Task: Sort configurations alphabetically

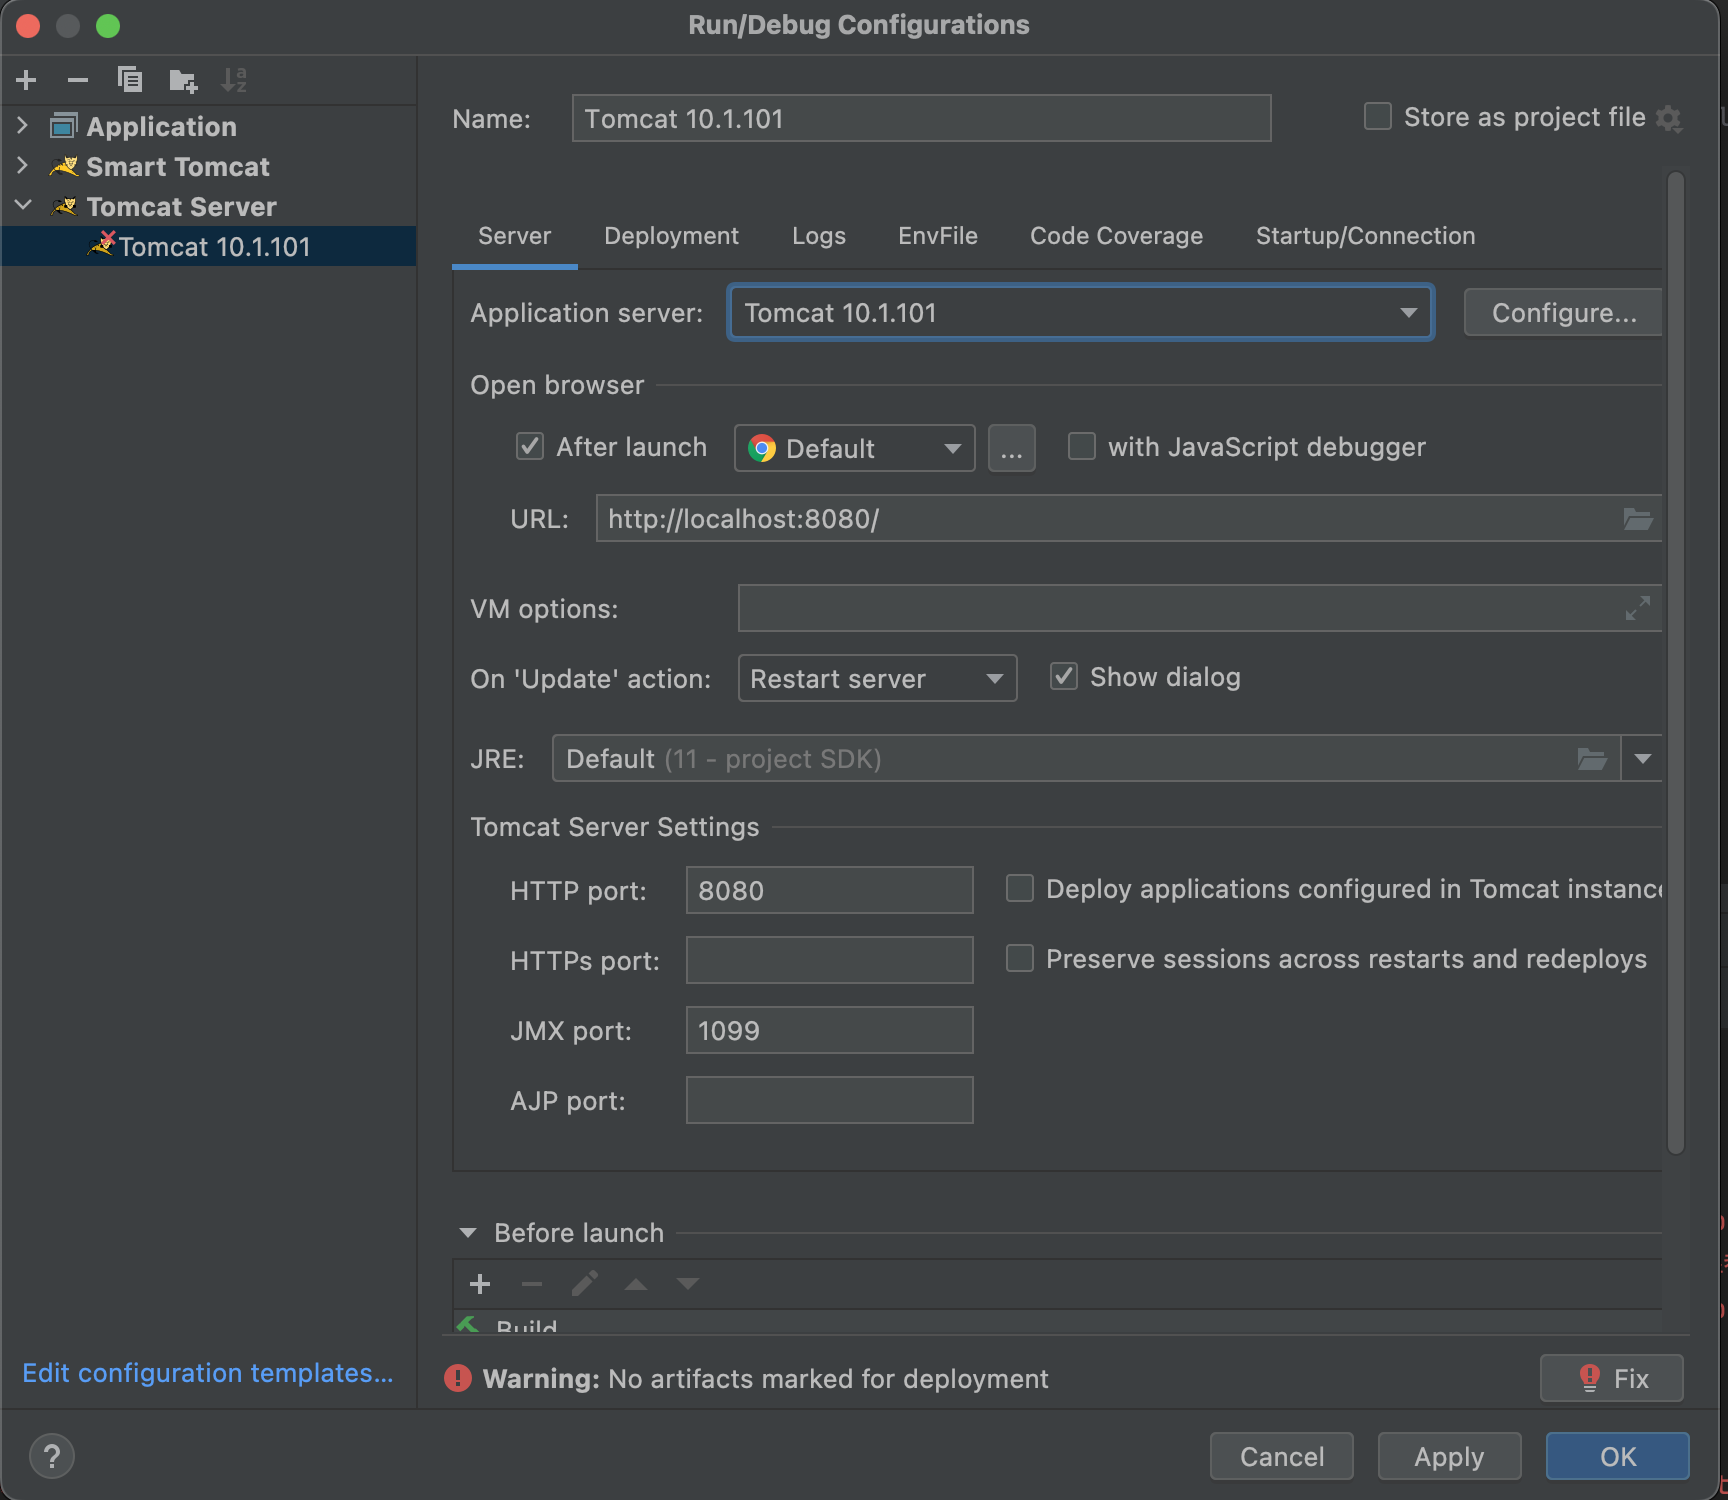Action: [234, 80]
